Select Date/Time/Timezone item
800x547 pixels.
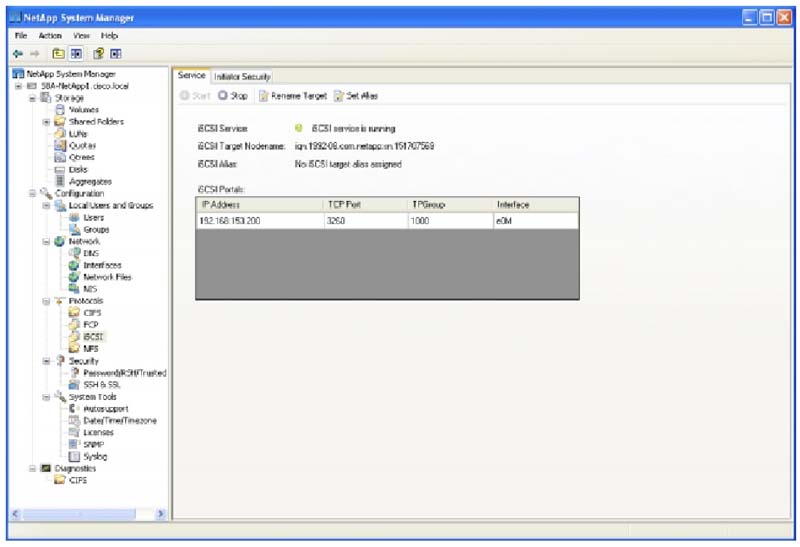pyautogui.click(x=120, y=420)
